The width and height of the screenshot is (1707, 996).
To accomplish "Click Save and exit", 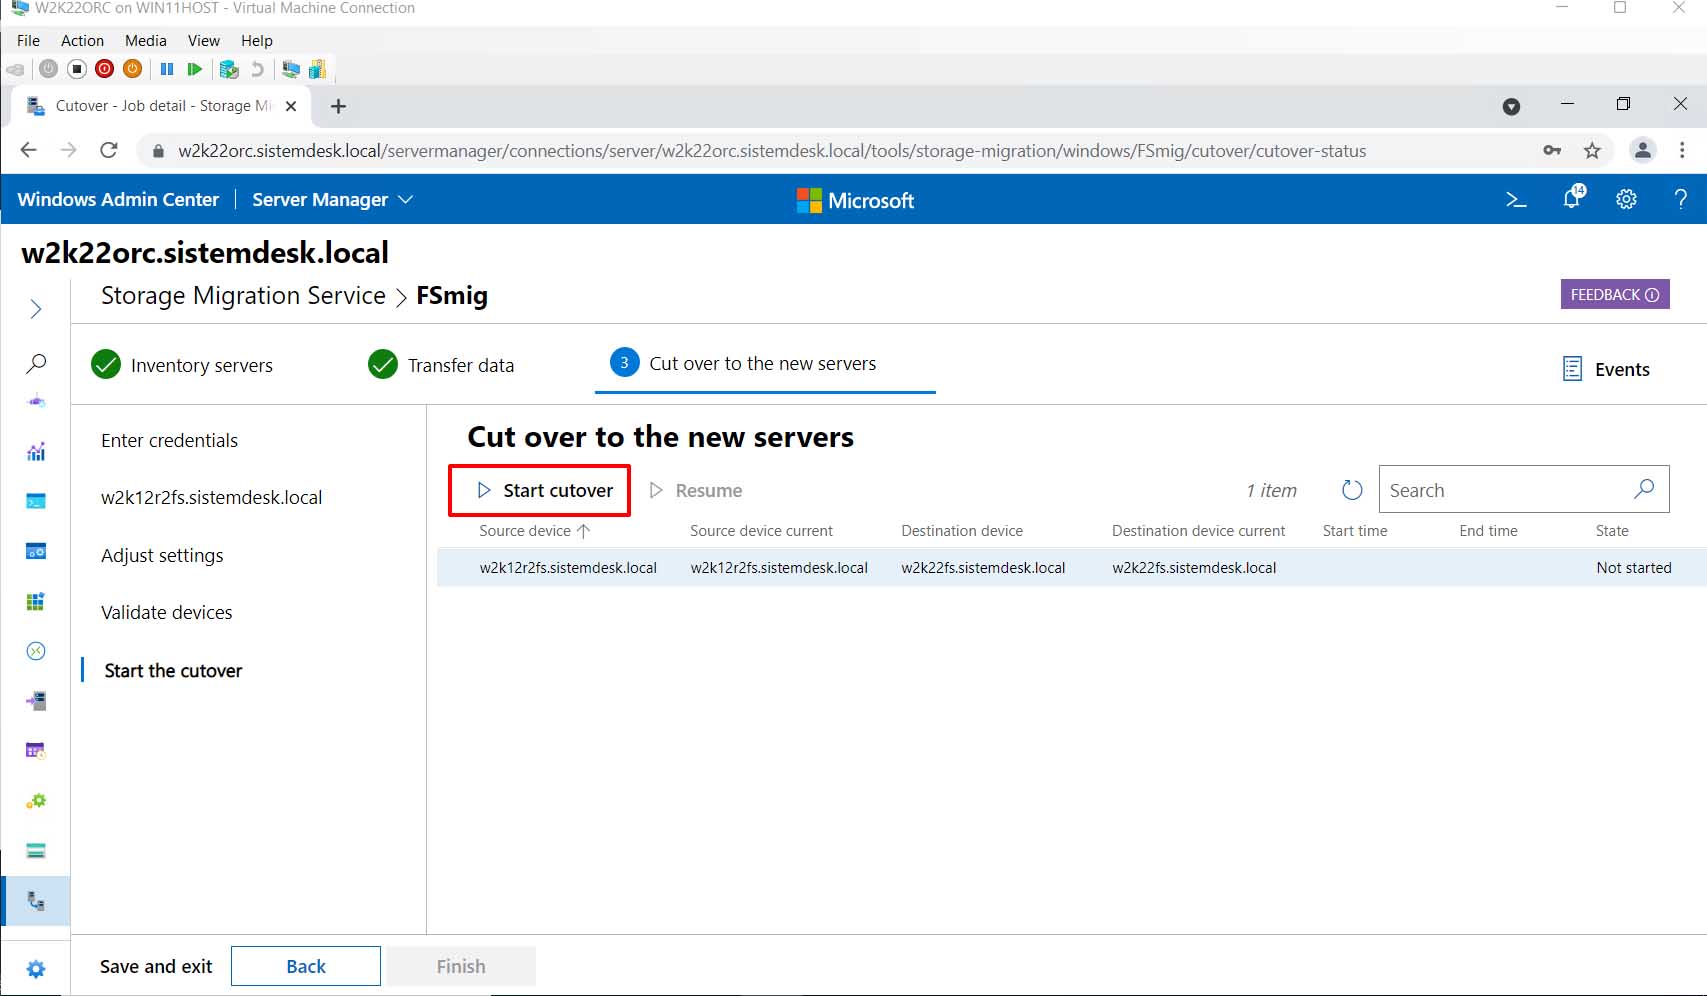I will point(156,966).
